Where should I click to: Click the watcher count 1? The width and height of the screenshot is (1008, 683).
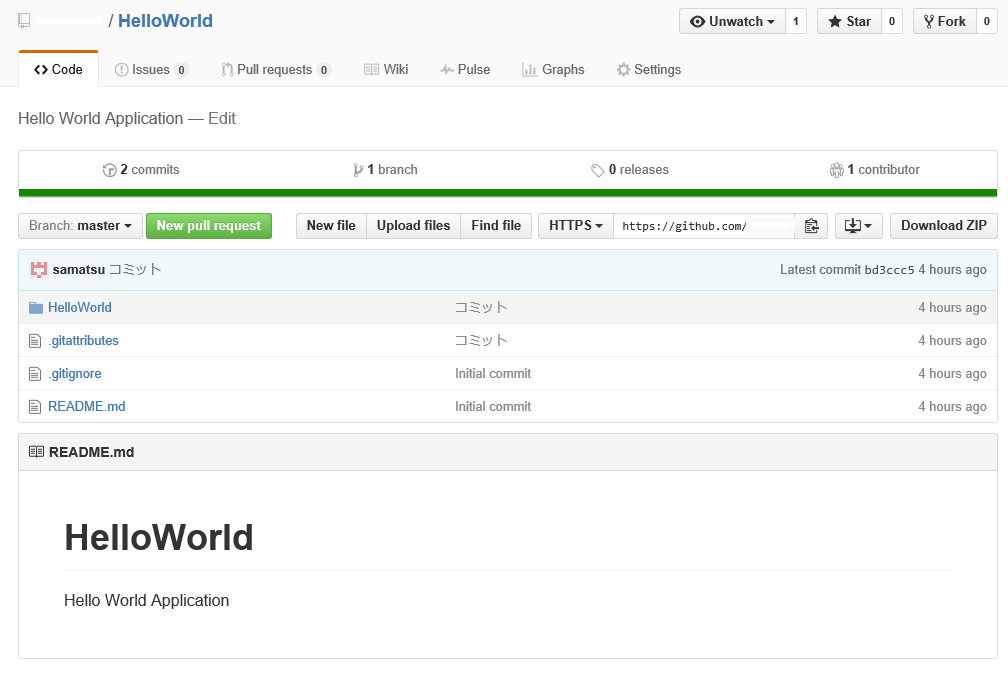[x=796, y=21]
